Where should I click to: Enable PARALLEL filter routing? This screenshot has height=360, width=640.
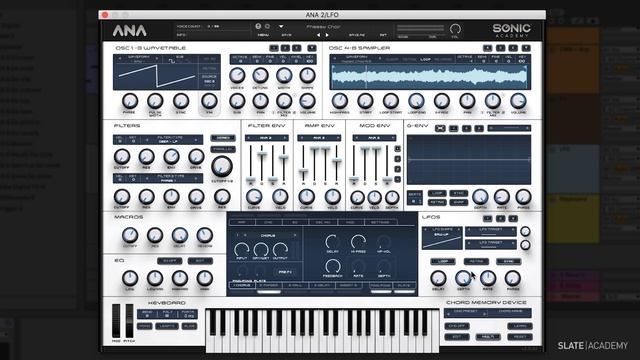223,149
